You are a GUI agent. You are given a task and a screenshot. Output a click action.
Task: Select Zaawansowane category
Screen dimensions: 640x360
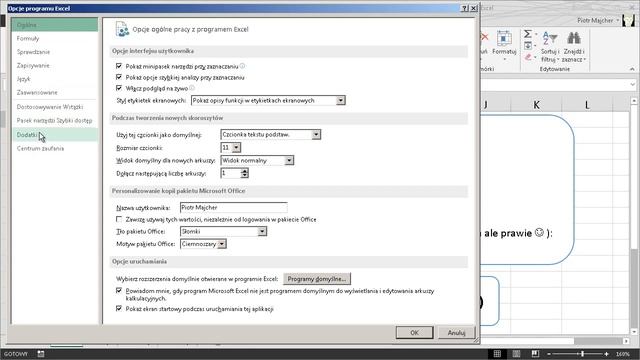click(55, 92)
